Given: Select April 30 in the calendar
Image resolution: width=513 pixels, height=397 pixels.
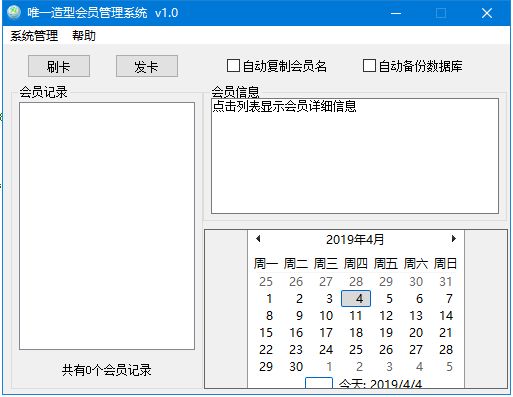Looking at the screenshot, I should (x=296, y=367).
